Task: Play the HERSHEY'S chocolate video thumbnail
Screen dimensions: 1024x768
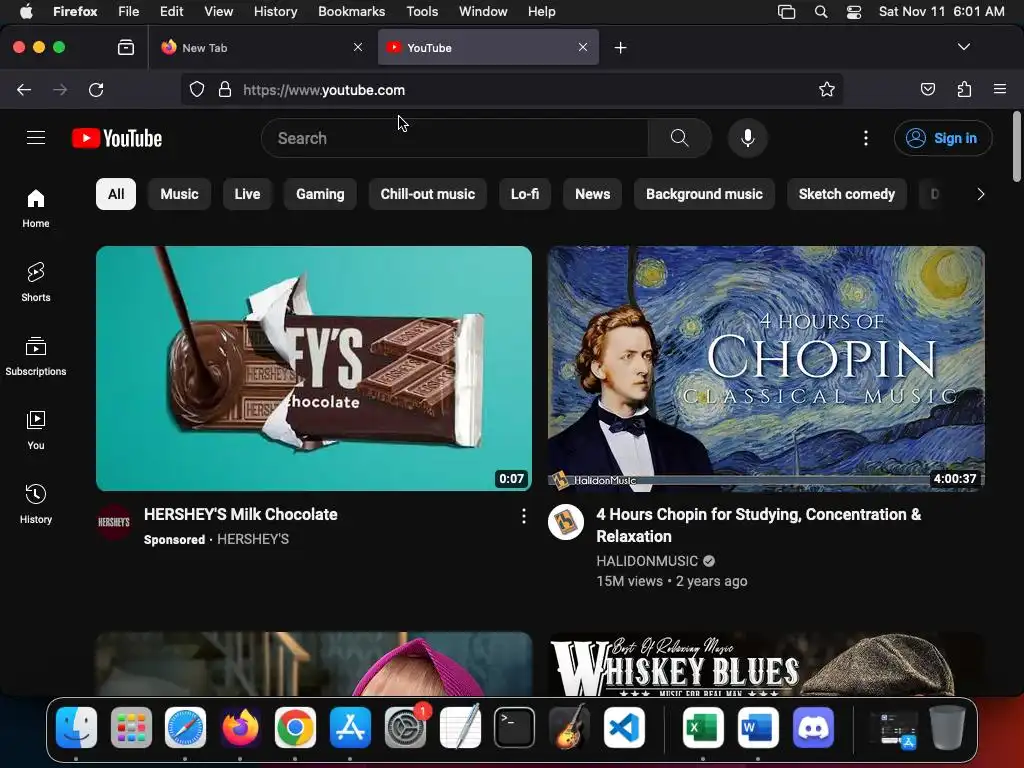Action: coord(314,368)
